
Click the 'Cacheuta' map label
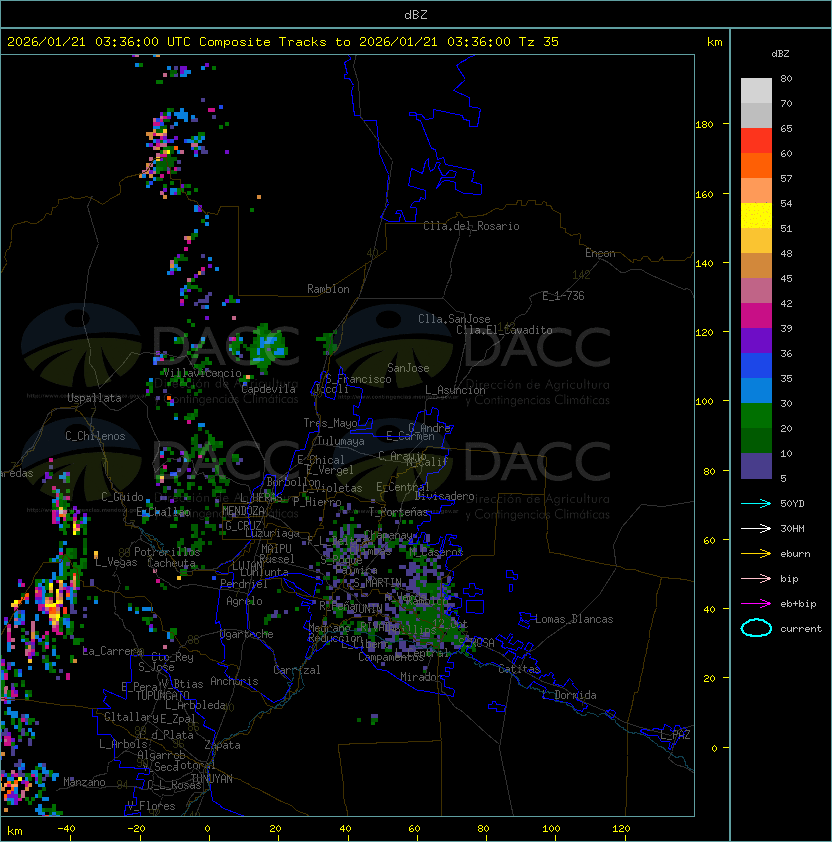point(171,563)
